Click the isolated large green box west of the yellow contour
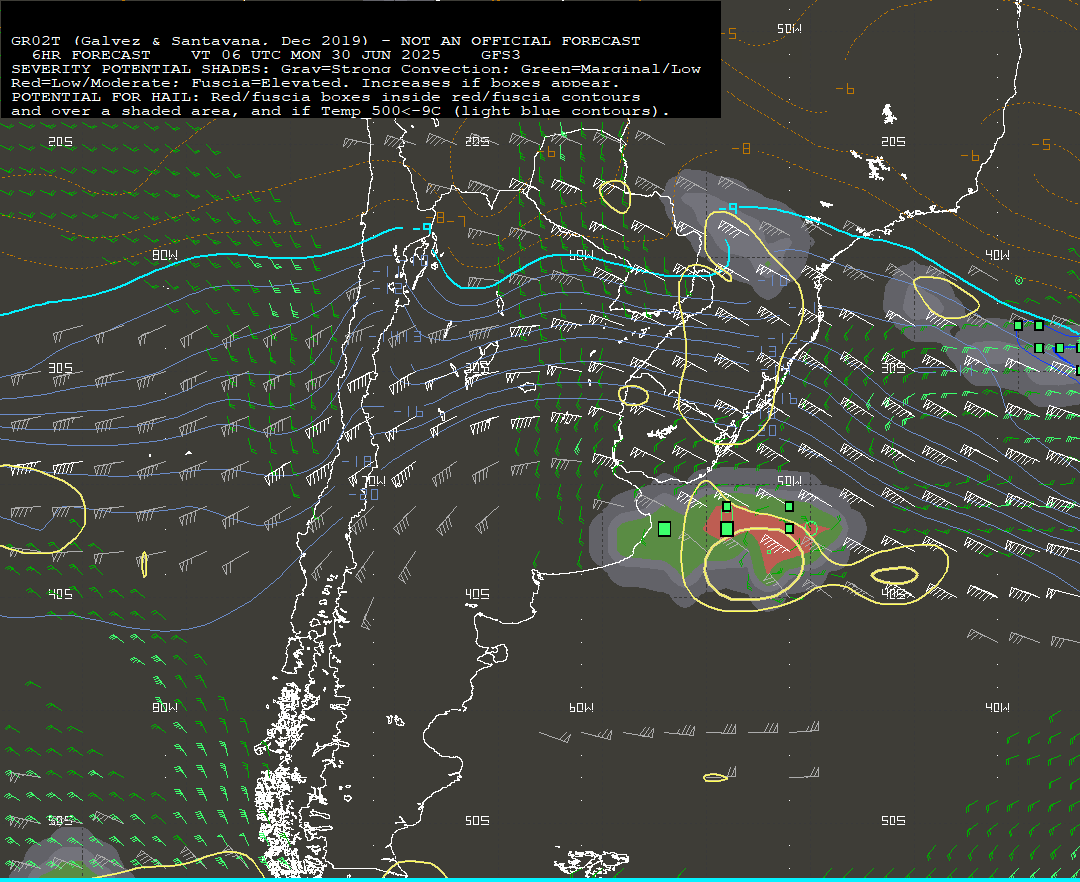The height and width of the screenshot is (882, 1080). (665, 529)
